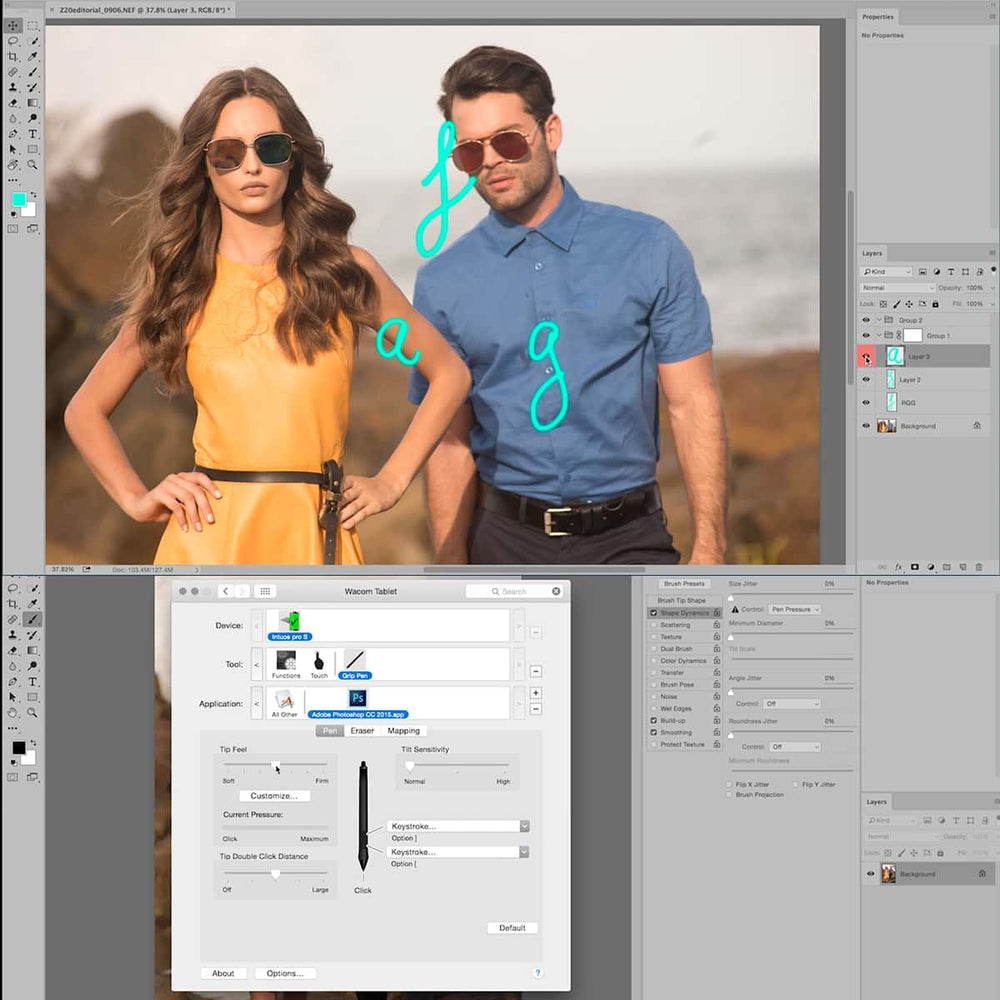
Task: Disable the Smoothing brush checkbox
Action: click(x=654, y=732)
